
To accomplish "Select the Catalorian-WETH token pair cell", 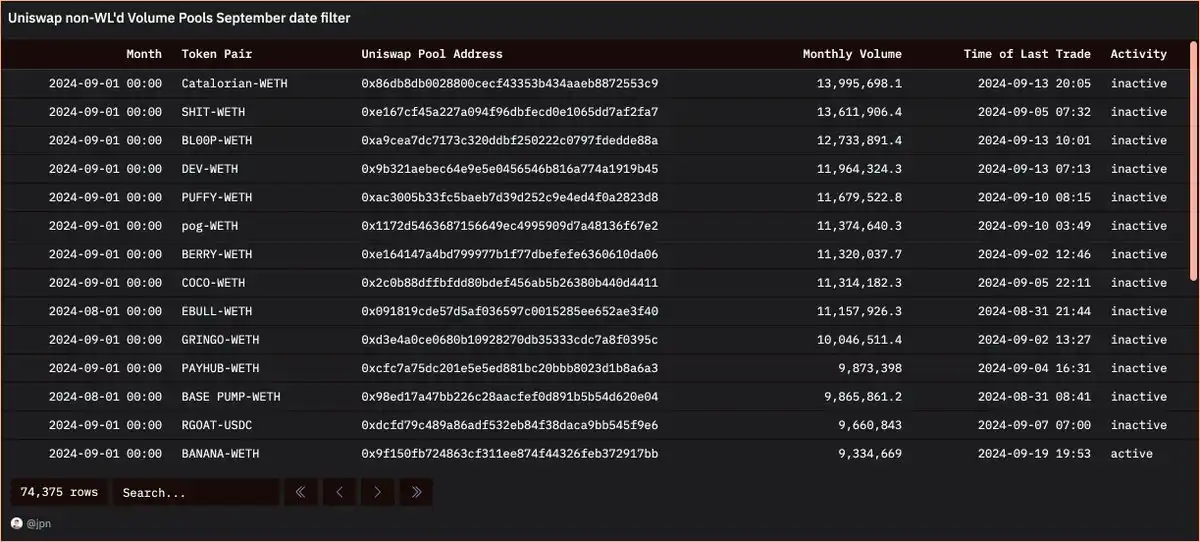I will (x=234, y=83).
